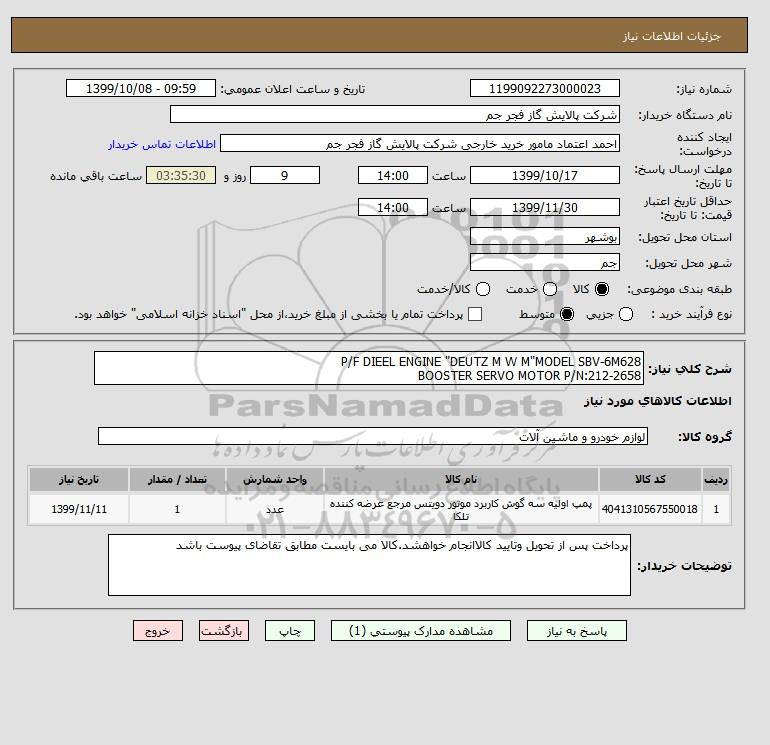770x745 pixels.
Task: Click the اطلاعات کالاهای مورد نیاز heading
Action: pos(658,401)
